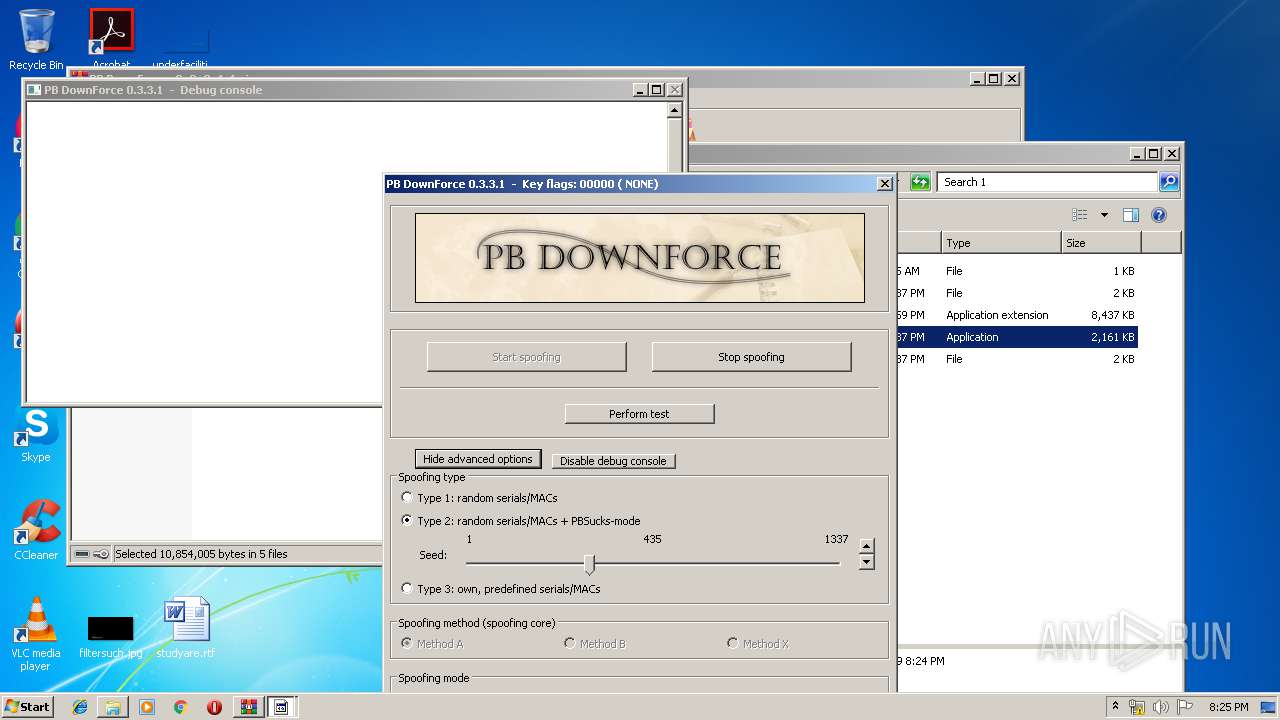Click the green refresh button in Explorer

(x=920, y=182)
